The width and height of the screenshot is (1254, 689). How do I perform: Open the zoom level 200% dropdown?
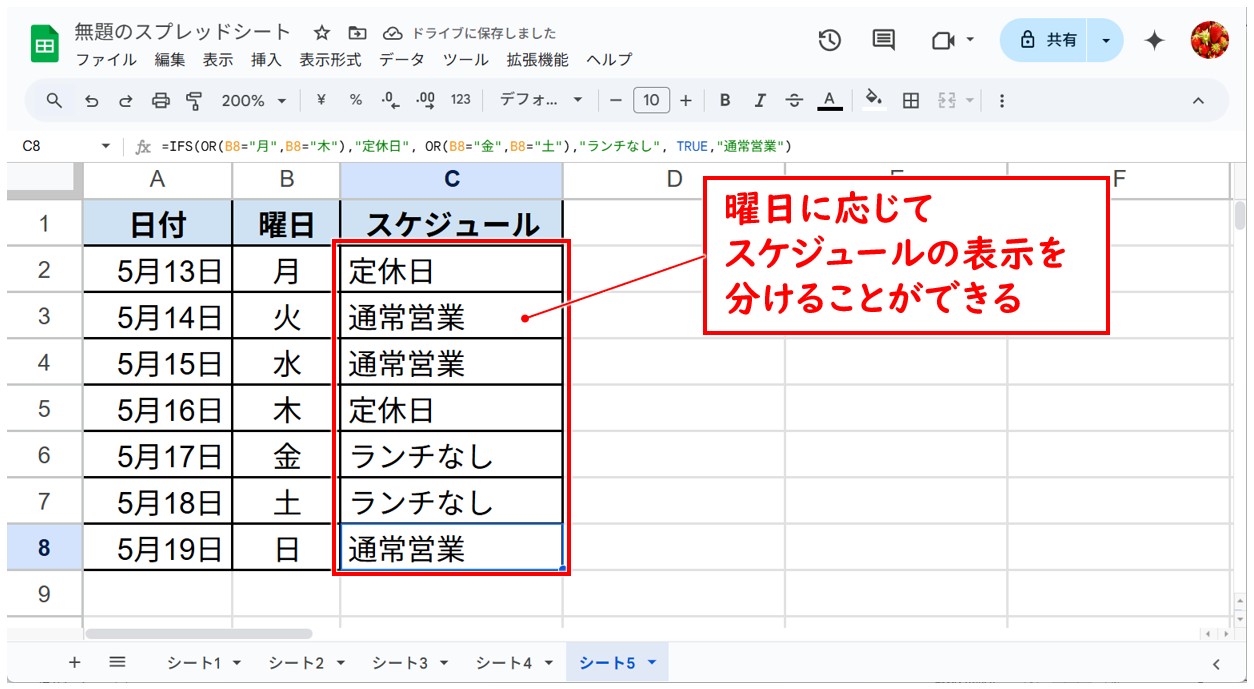[x=253, y=100]
